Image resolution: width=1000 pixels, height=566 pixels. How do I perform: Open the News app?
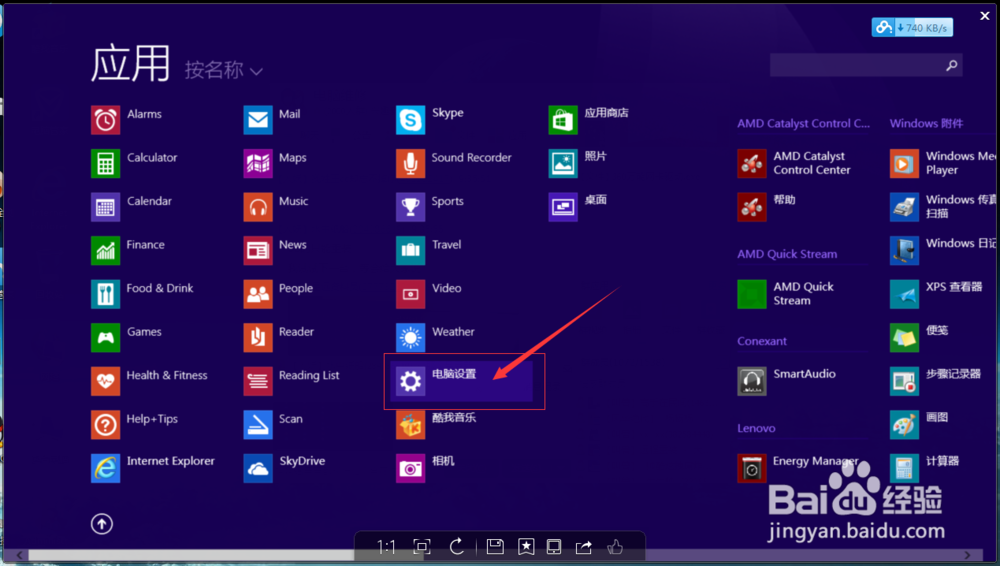click(275, 250)
